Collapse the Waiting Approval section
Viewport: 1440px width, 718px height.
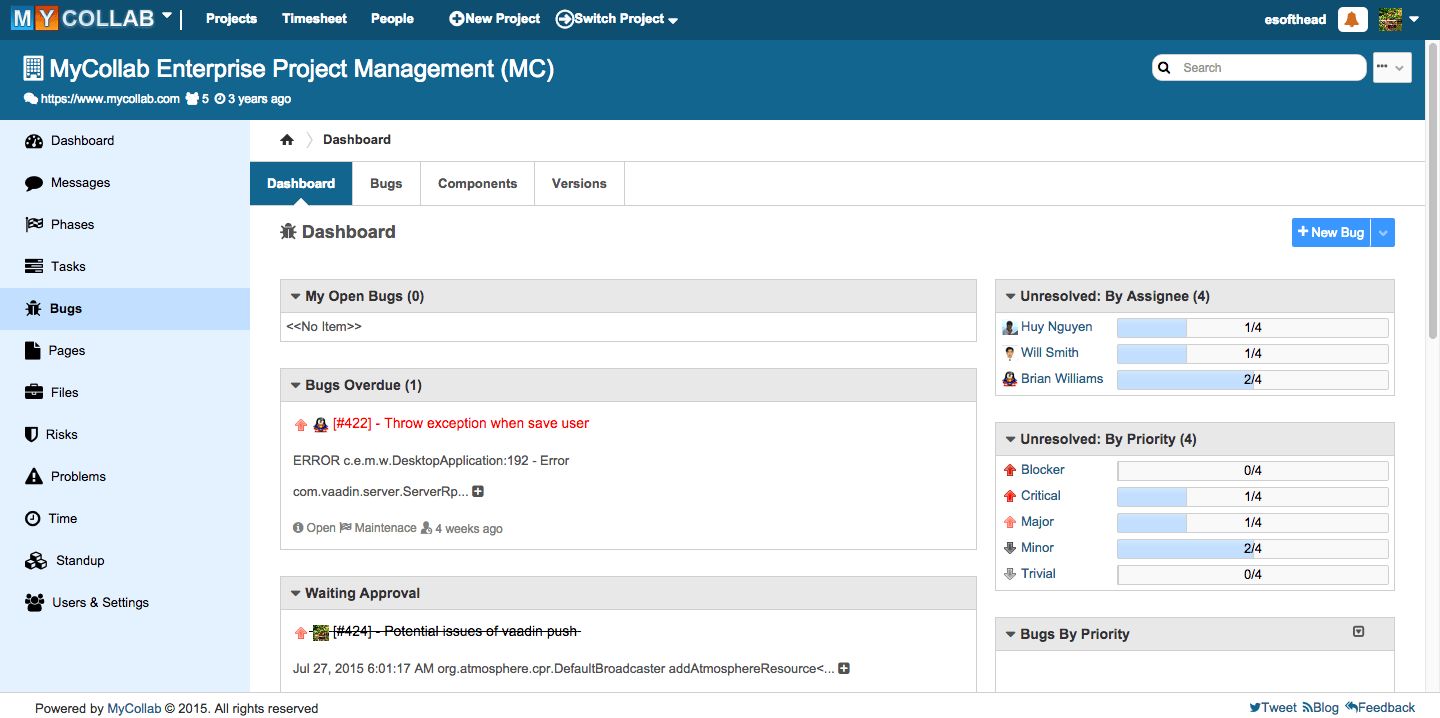point(294,592)
